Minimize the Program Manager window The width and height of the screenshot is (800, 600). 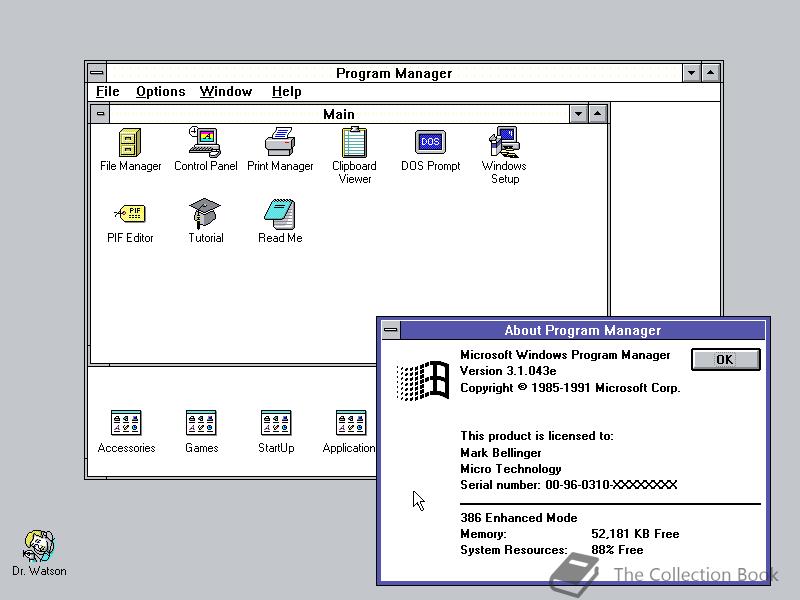(x=691, y=73)
